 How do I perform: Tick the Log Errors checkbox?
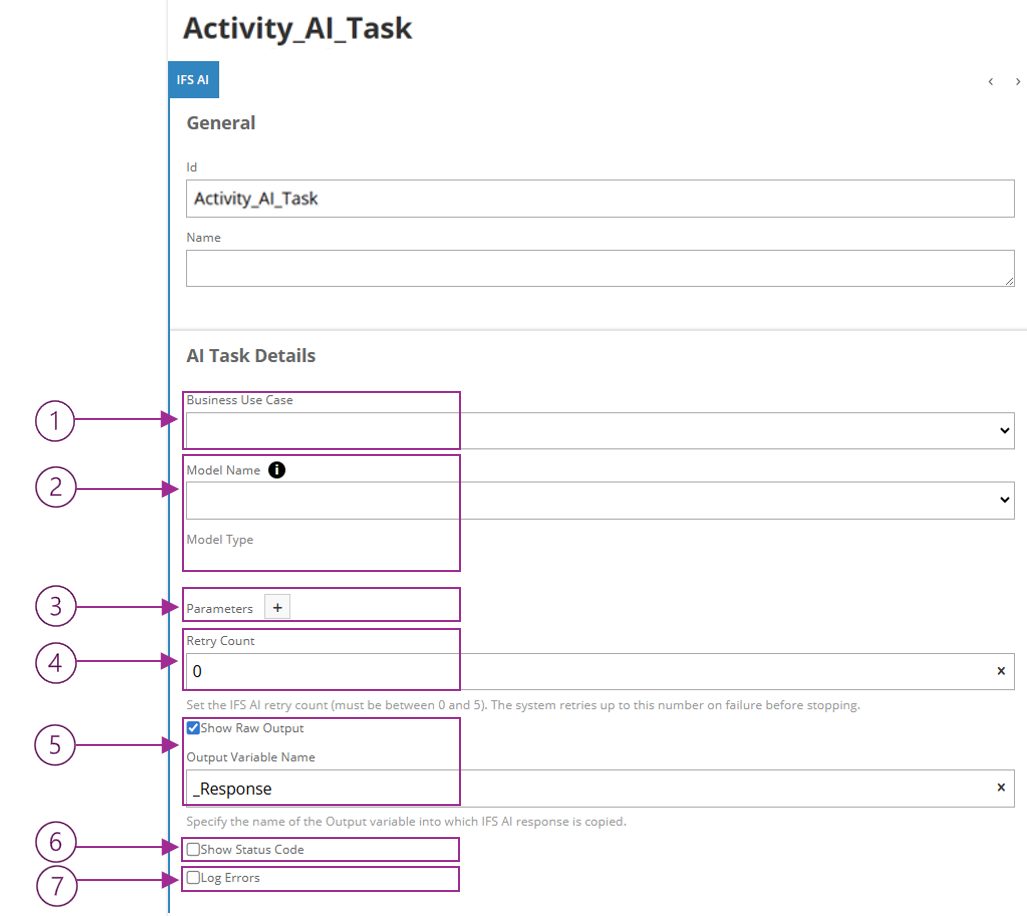pos(193,878)
